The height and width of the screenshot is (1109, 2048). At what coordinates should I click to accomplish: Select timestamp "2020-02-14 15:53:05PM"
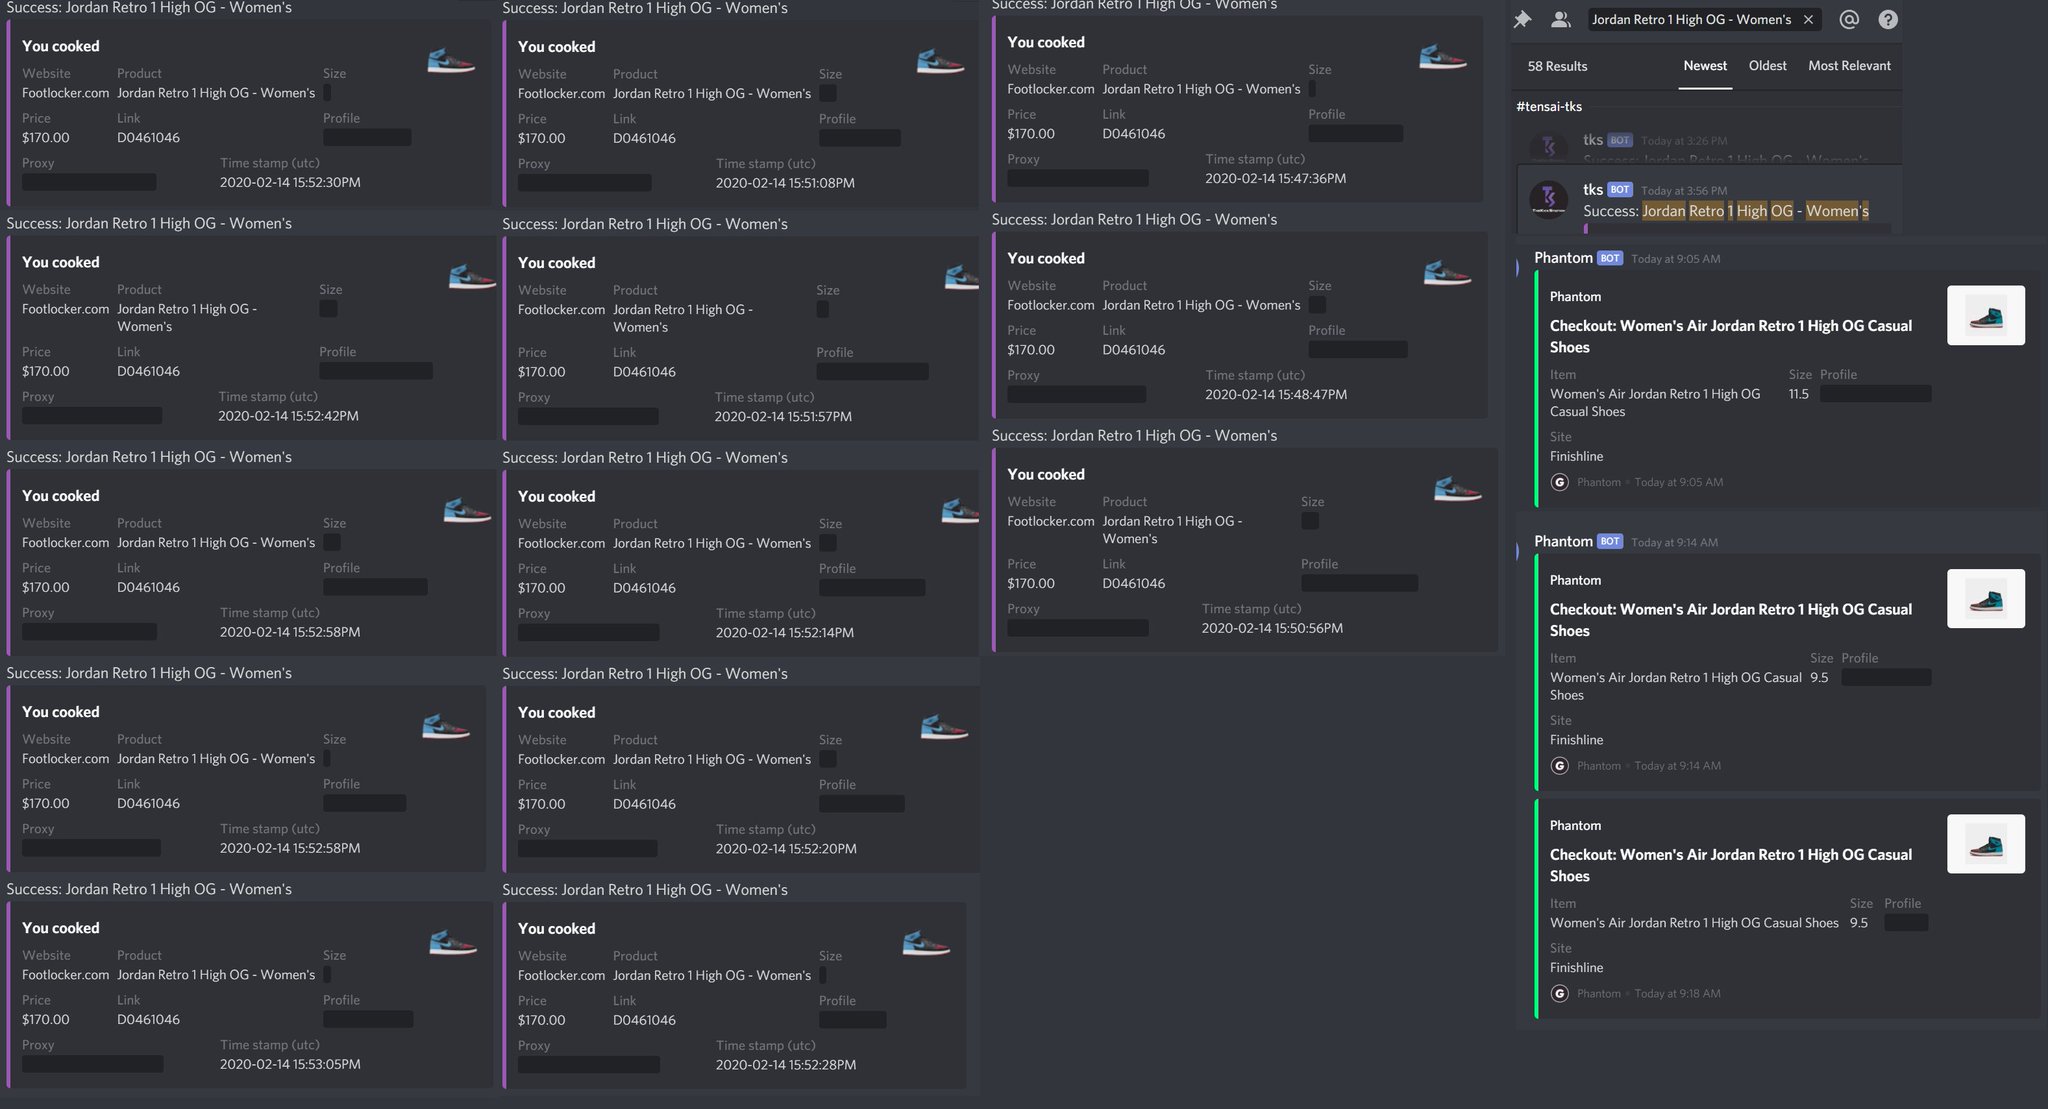290,1064
